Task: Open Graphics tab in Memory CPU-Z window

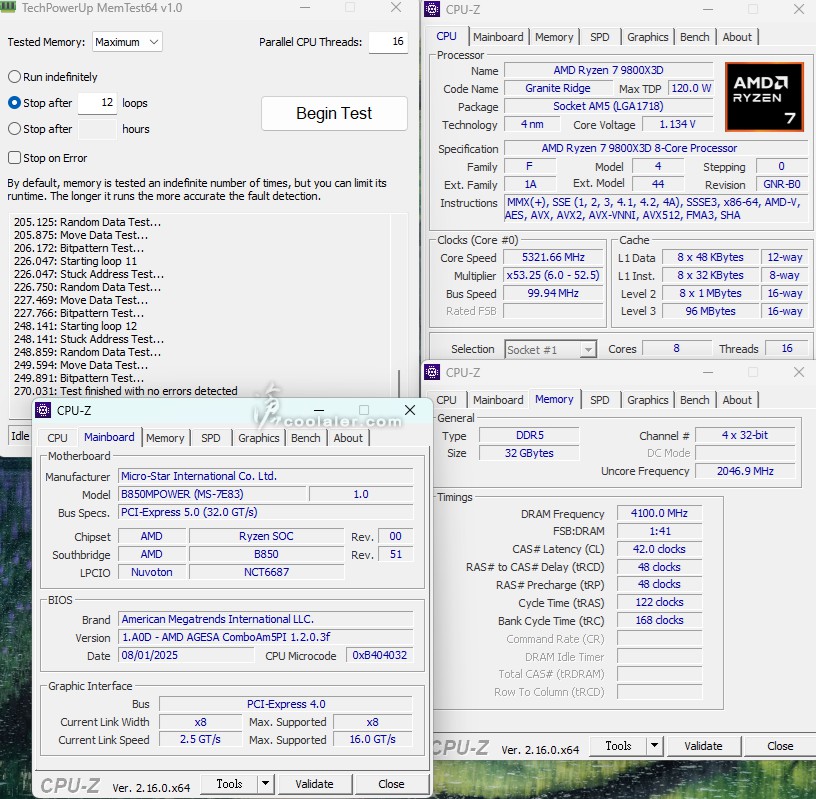Action: (647, 400)
